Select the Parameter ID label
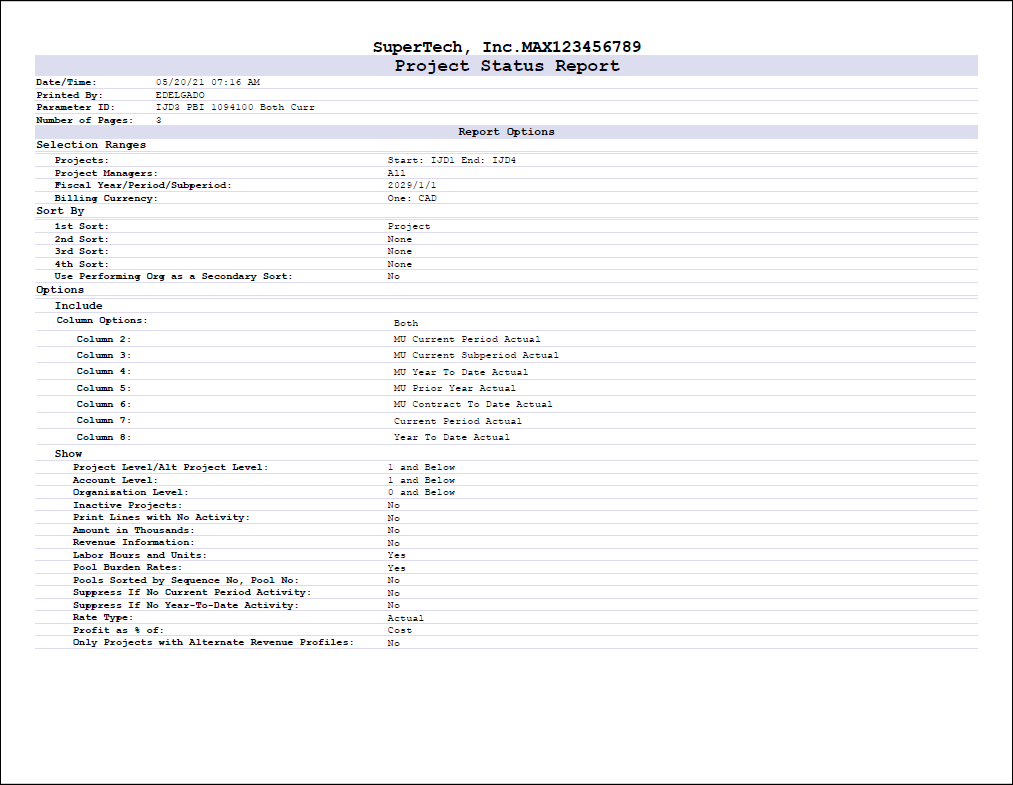 pos(75,107)
